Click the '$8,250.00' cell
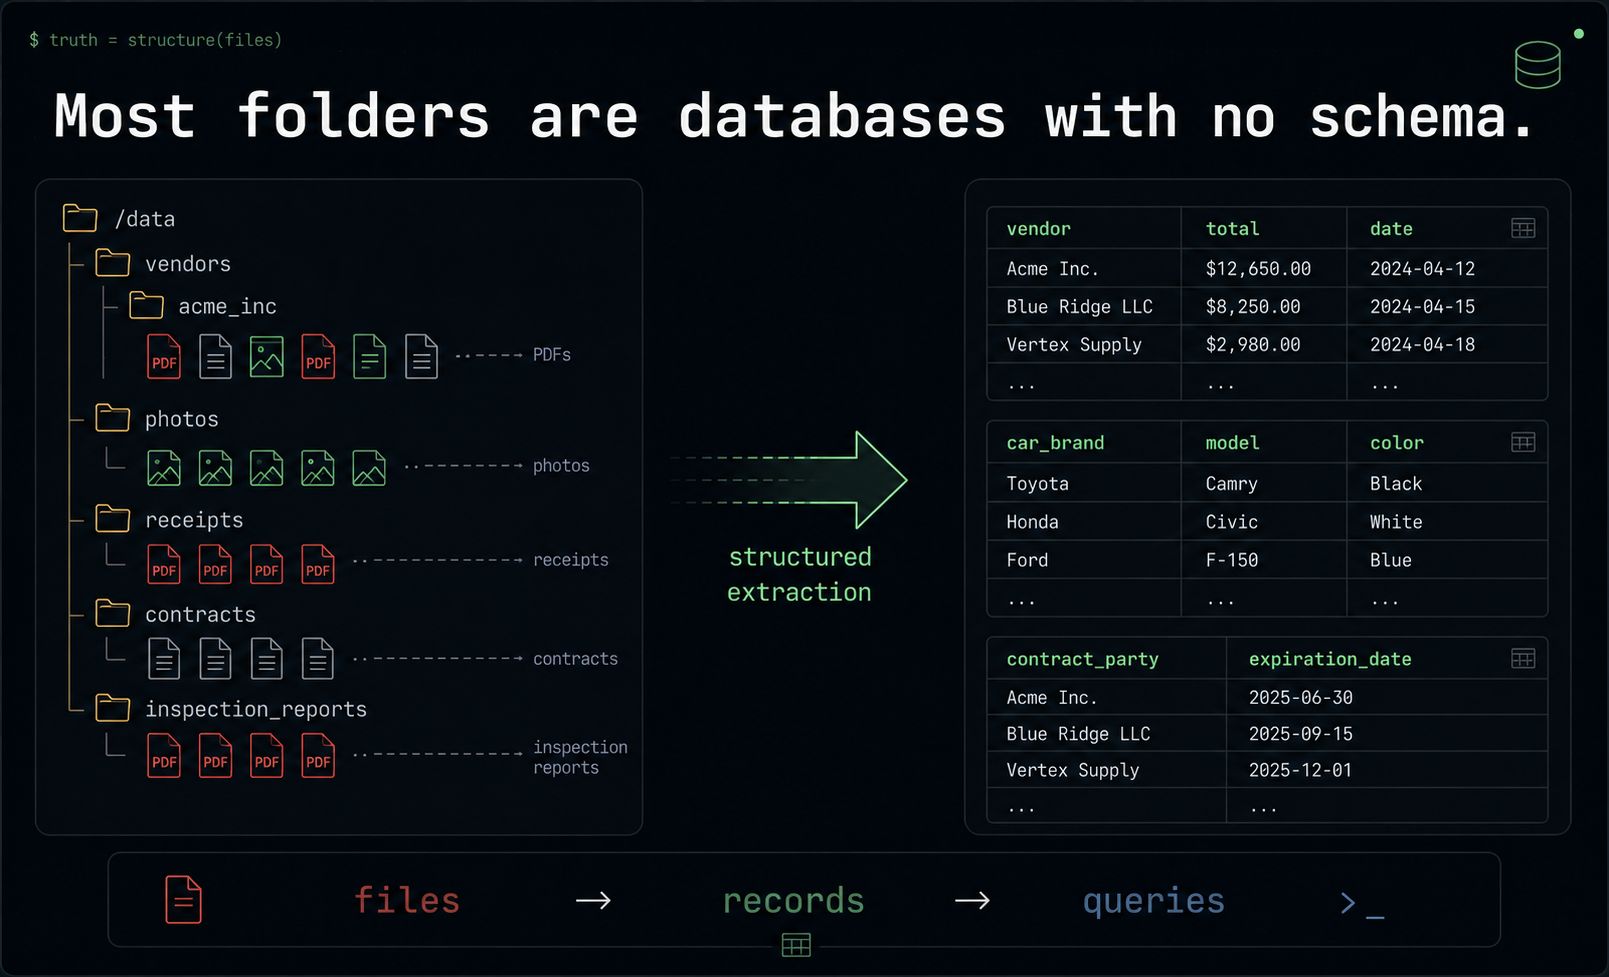 point(1253,307)
